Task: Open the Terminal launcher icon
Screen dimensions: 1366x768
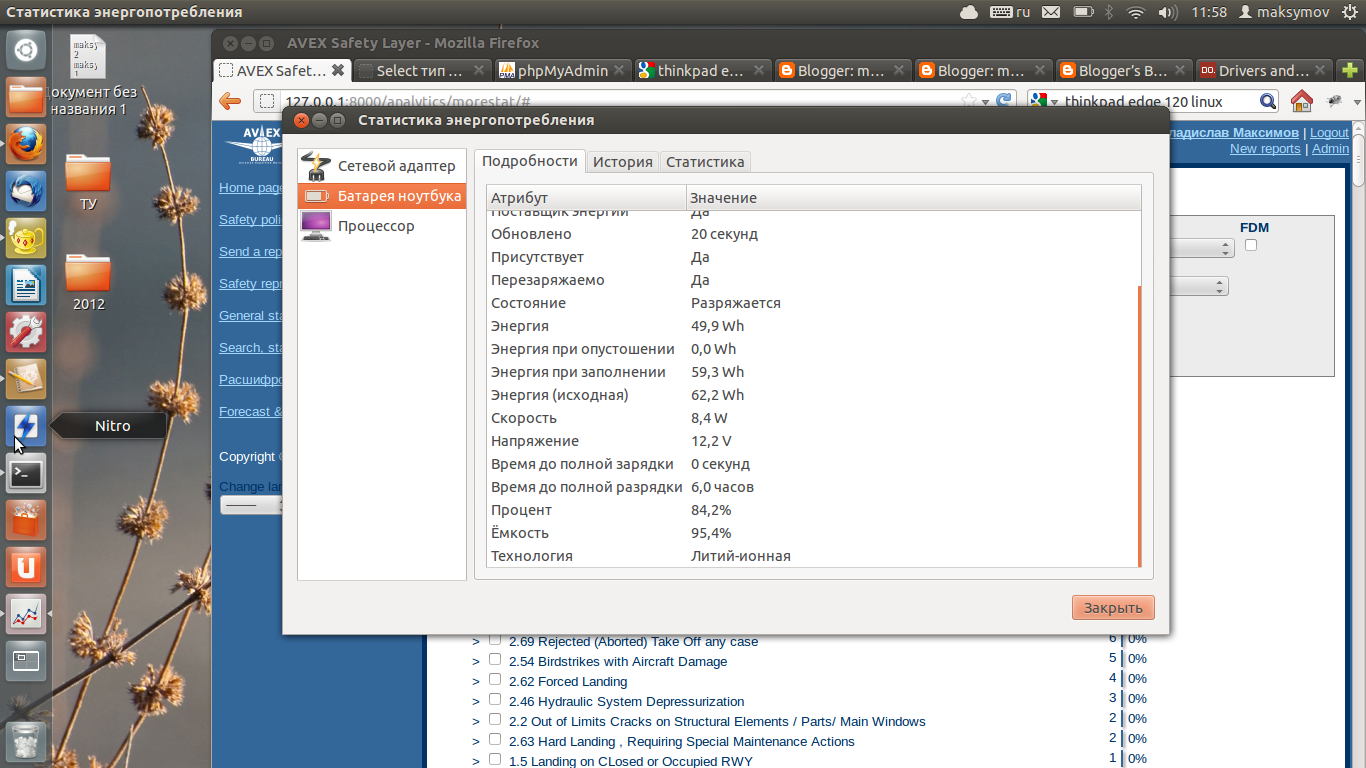Action: (26, 473)
